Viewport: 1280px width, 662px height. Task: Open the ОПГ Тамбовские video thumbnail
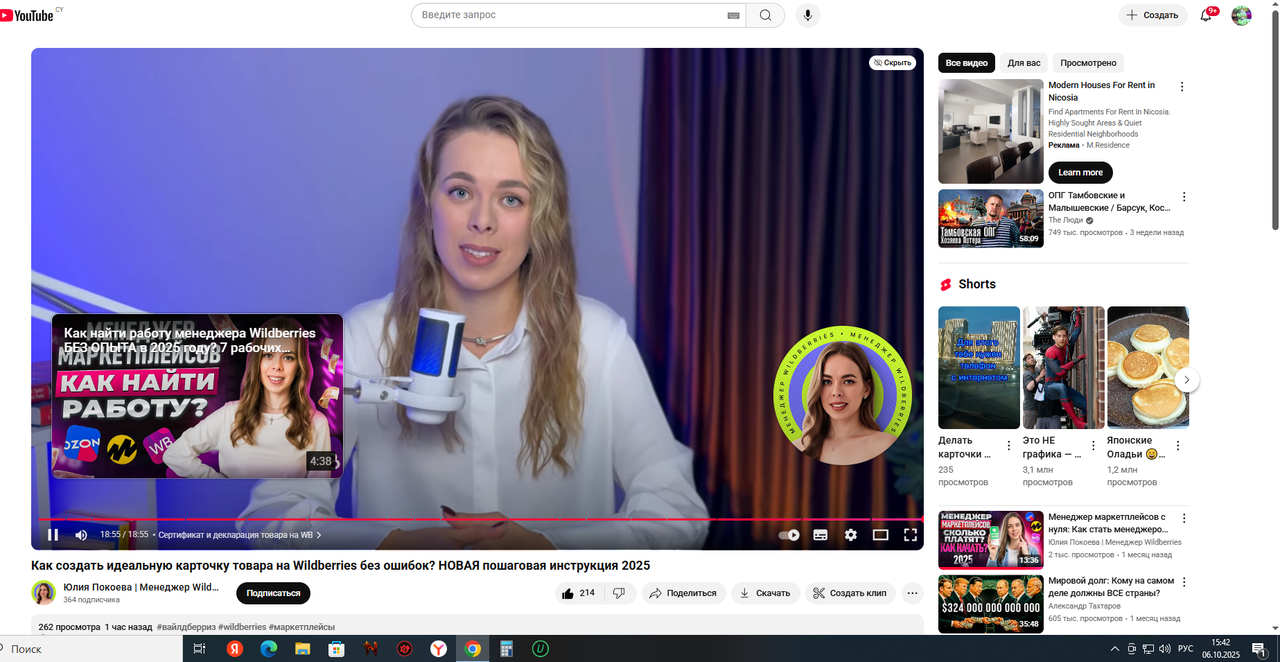[991, 218]
